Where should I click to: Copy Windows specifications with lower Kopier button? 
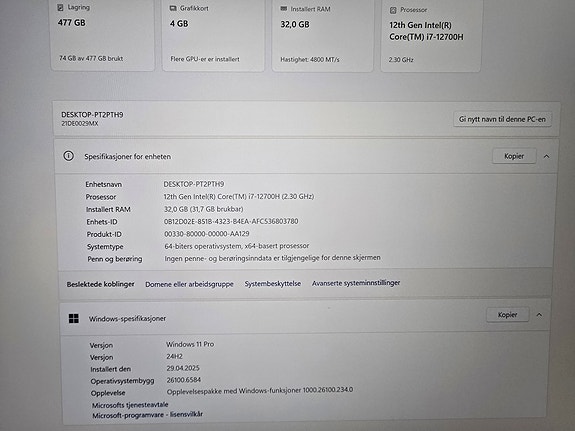[508, 315]
